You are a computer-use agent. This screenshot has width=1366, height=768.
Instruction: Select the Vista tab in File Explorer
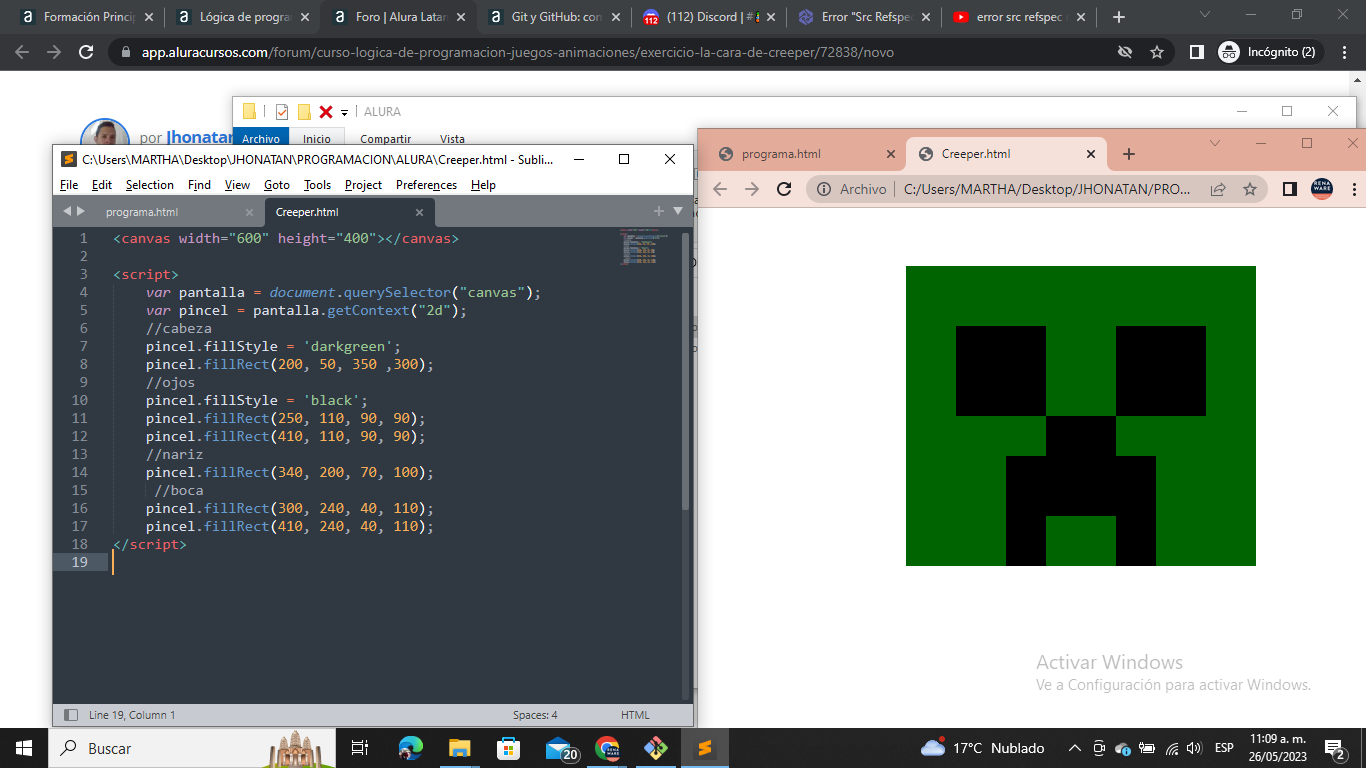tap(452, 139)
